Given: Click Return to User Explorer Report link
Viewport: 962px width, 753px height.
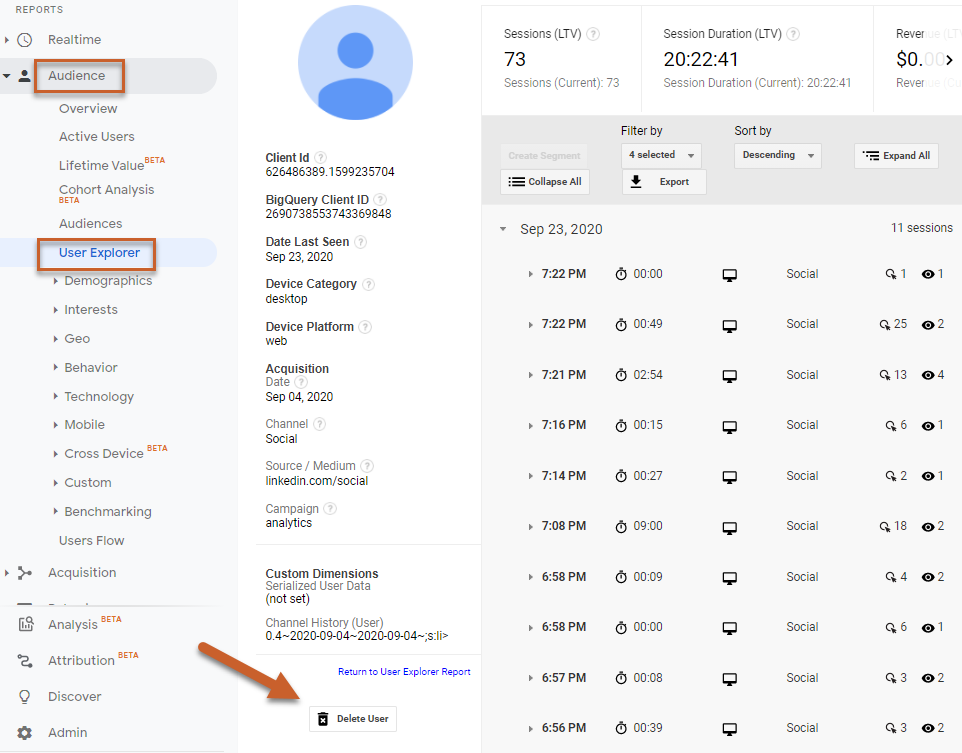Looking at the screenshot, I should pyautogui.click(x=404, y=672).
